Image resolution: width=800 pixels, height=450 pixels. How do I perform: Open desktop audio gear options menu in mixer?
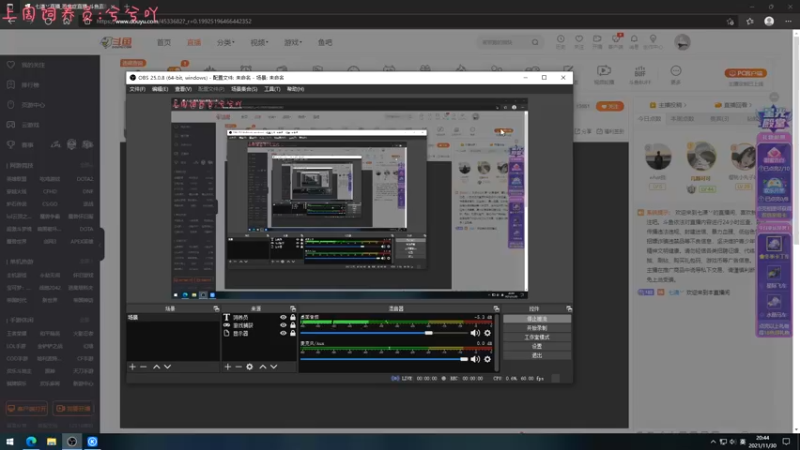(x=487, y=333)
